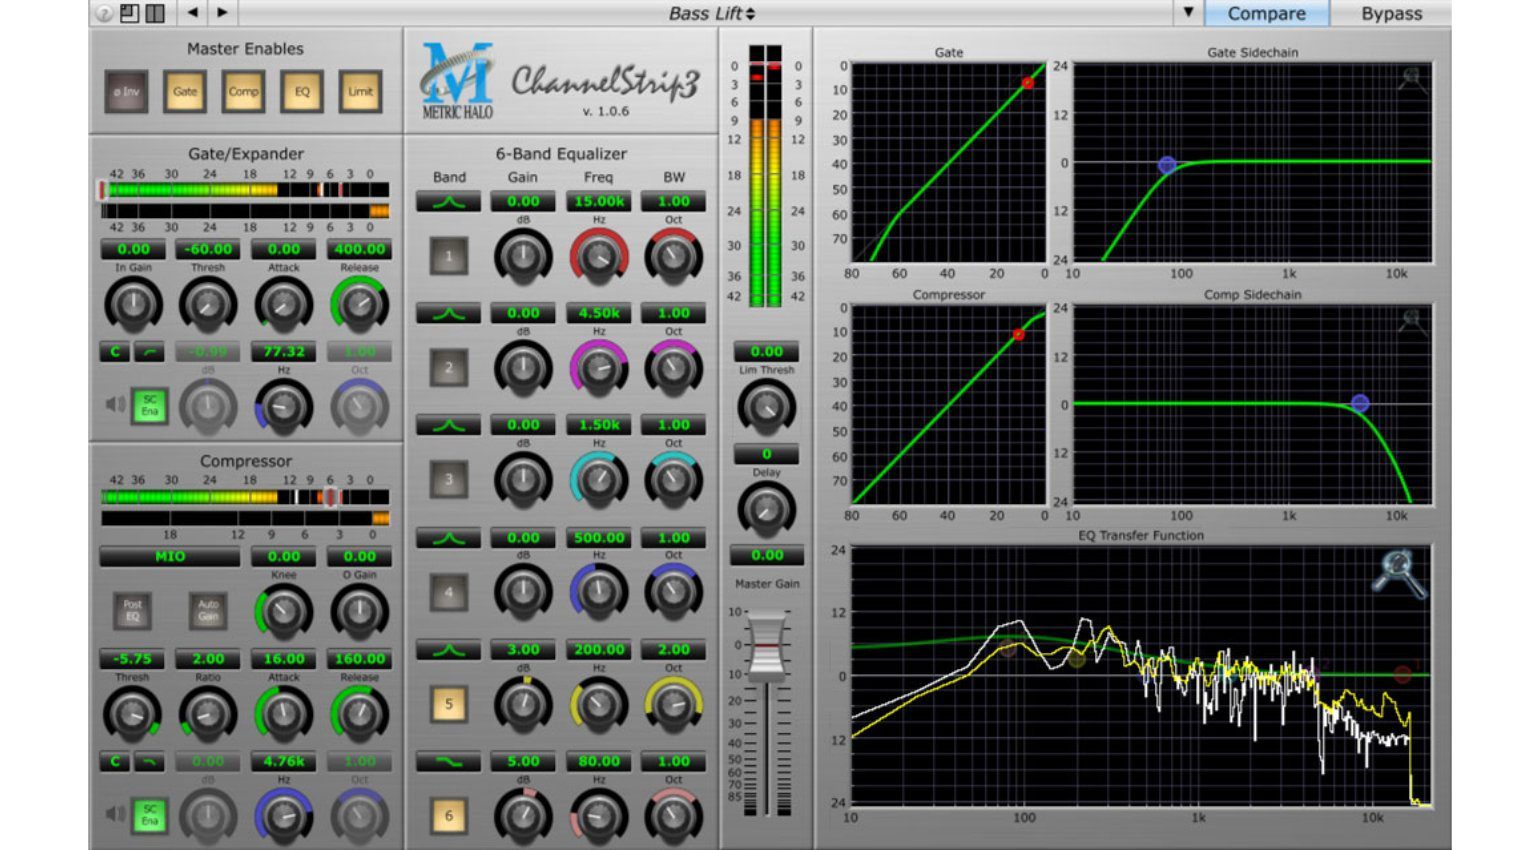Go to next preset with right arrow

[x=222, y=13]
